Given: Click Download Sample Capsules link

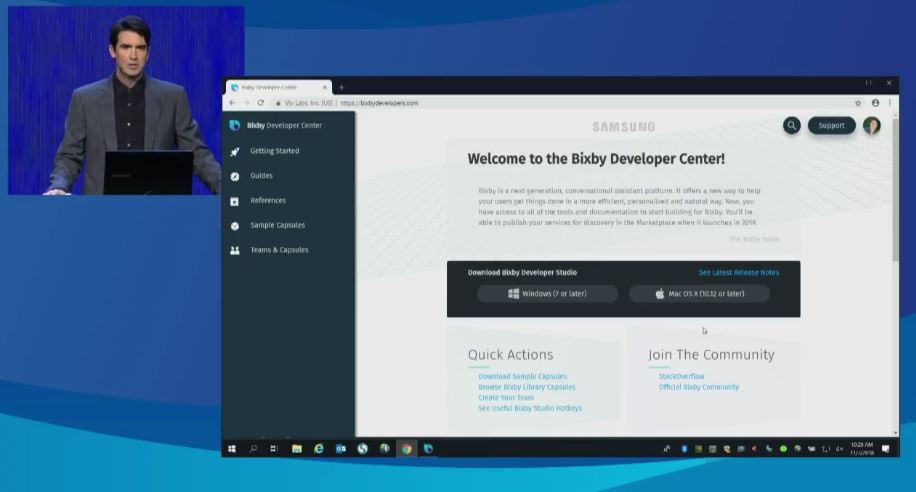Looking at the screenshot, I should coord(522,376).
